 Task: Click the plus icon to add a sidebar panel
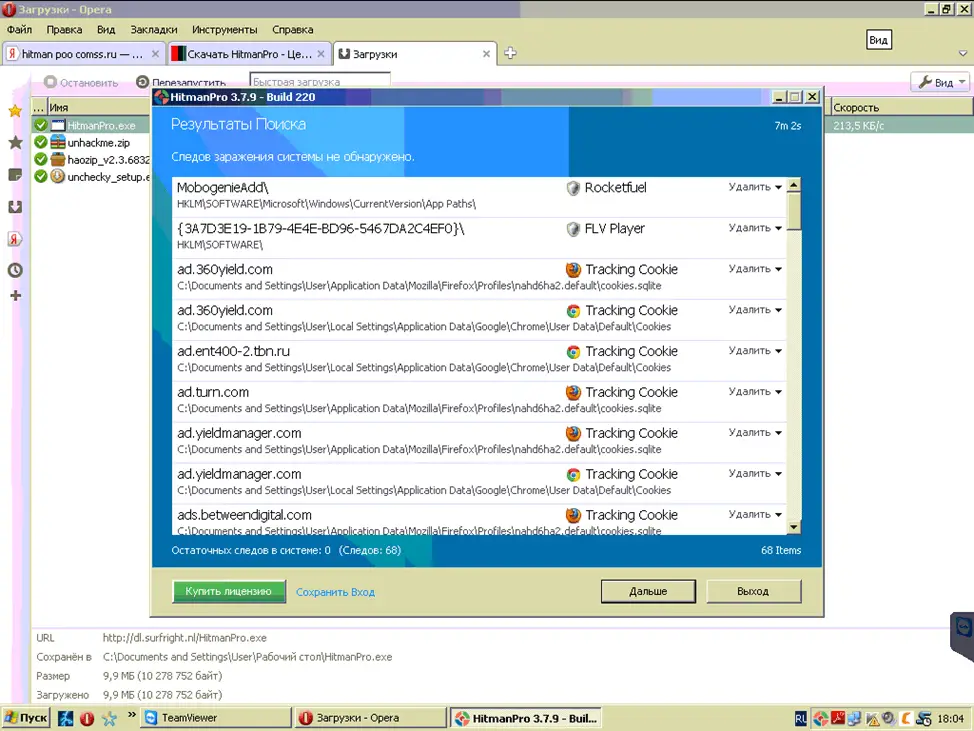coord(15,296)
